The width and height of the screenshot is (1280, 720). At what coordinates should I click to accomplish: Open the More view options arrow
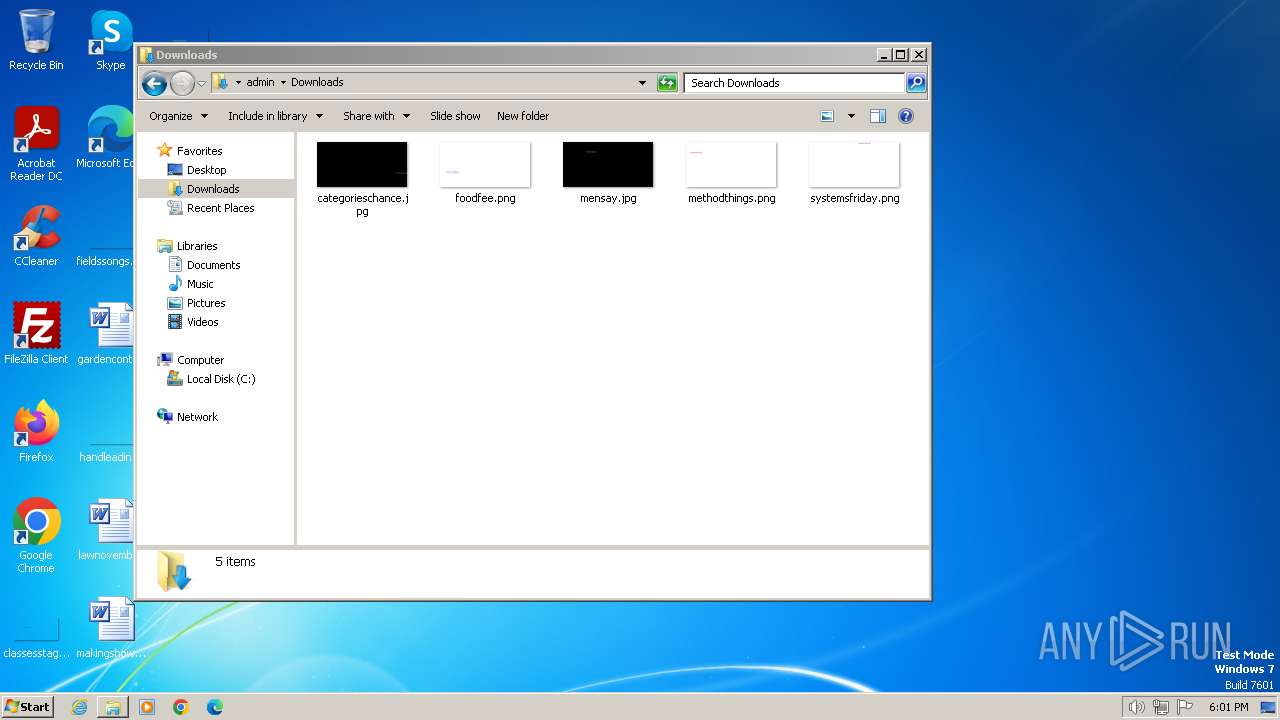[851, 116]
